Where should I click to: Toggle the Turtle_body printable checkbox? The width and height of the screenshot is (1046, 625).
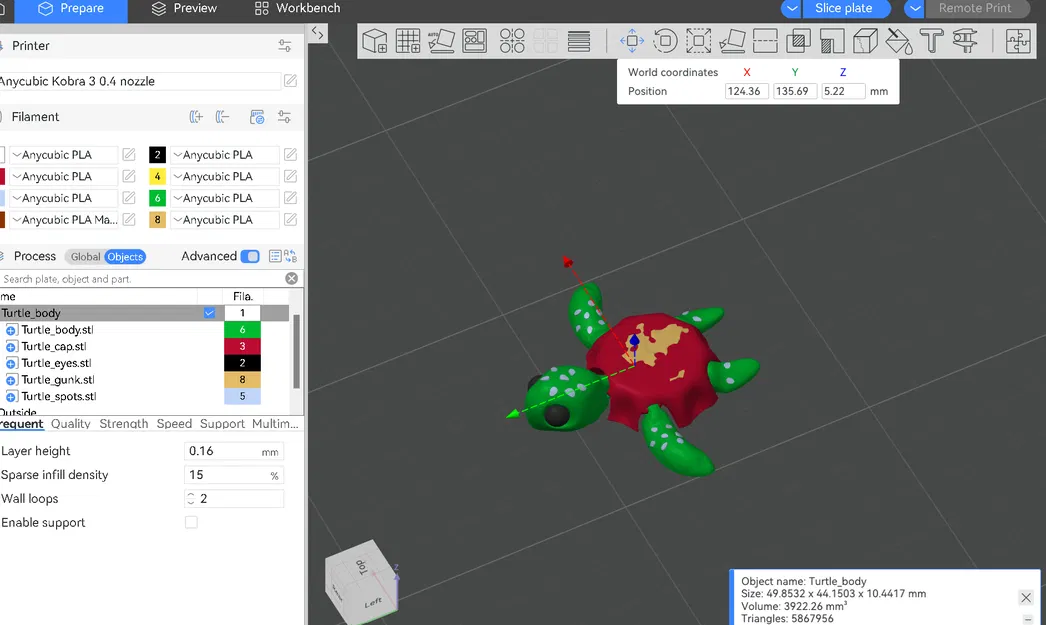(209, 313)
